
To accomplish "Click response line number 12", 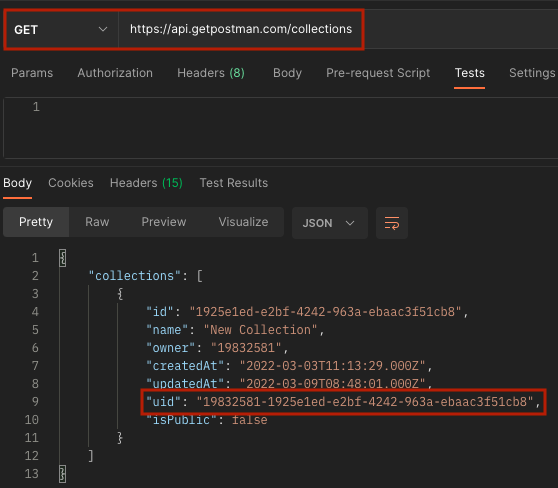I will coord(32,456).
